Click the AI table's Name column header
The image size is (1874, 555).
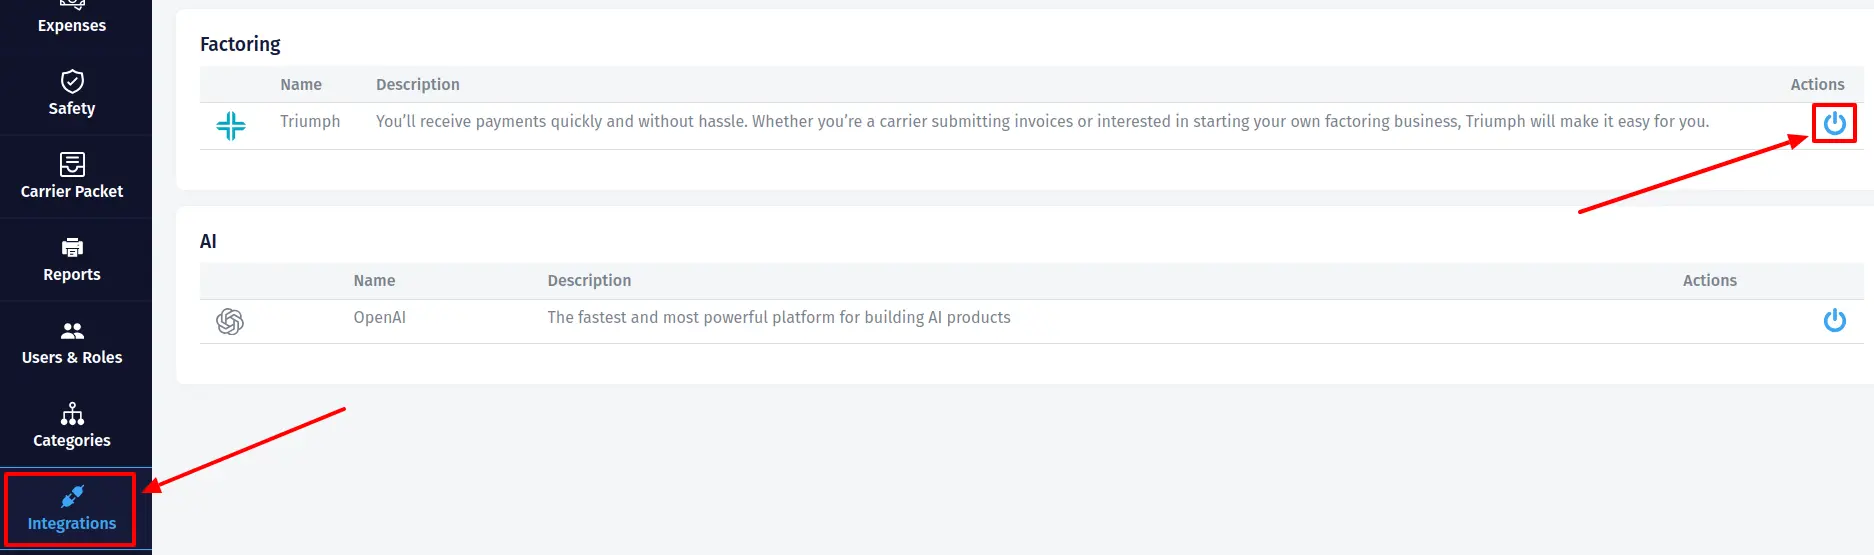[374, 281]
